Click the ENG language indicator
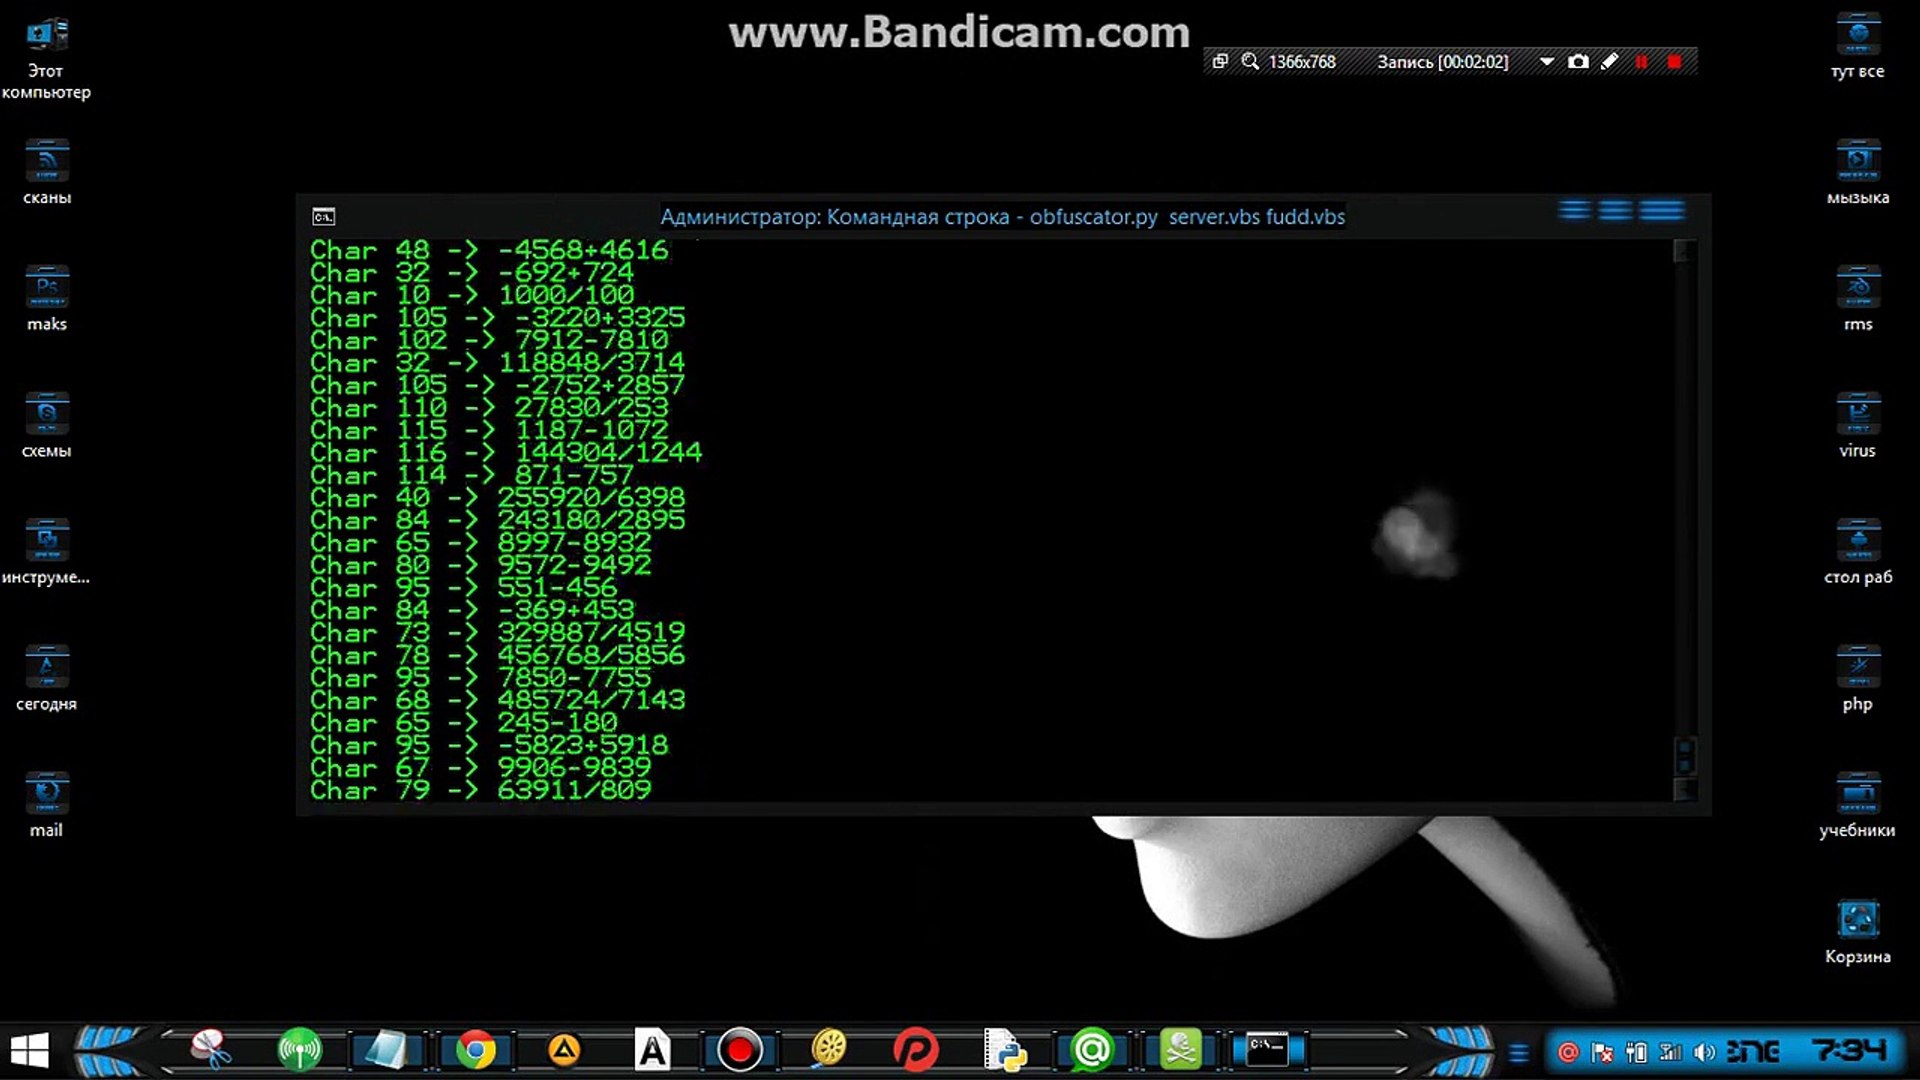Screen dimensions: 1920x1080 coord(1753,1052)
